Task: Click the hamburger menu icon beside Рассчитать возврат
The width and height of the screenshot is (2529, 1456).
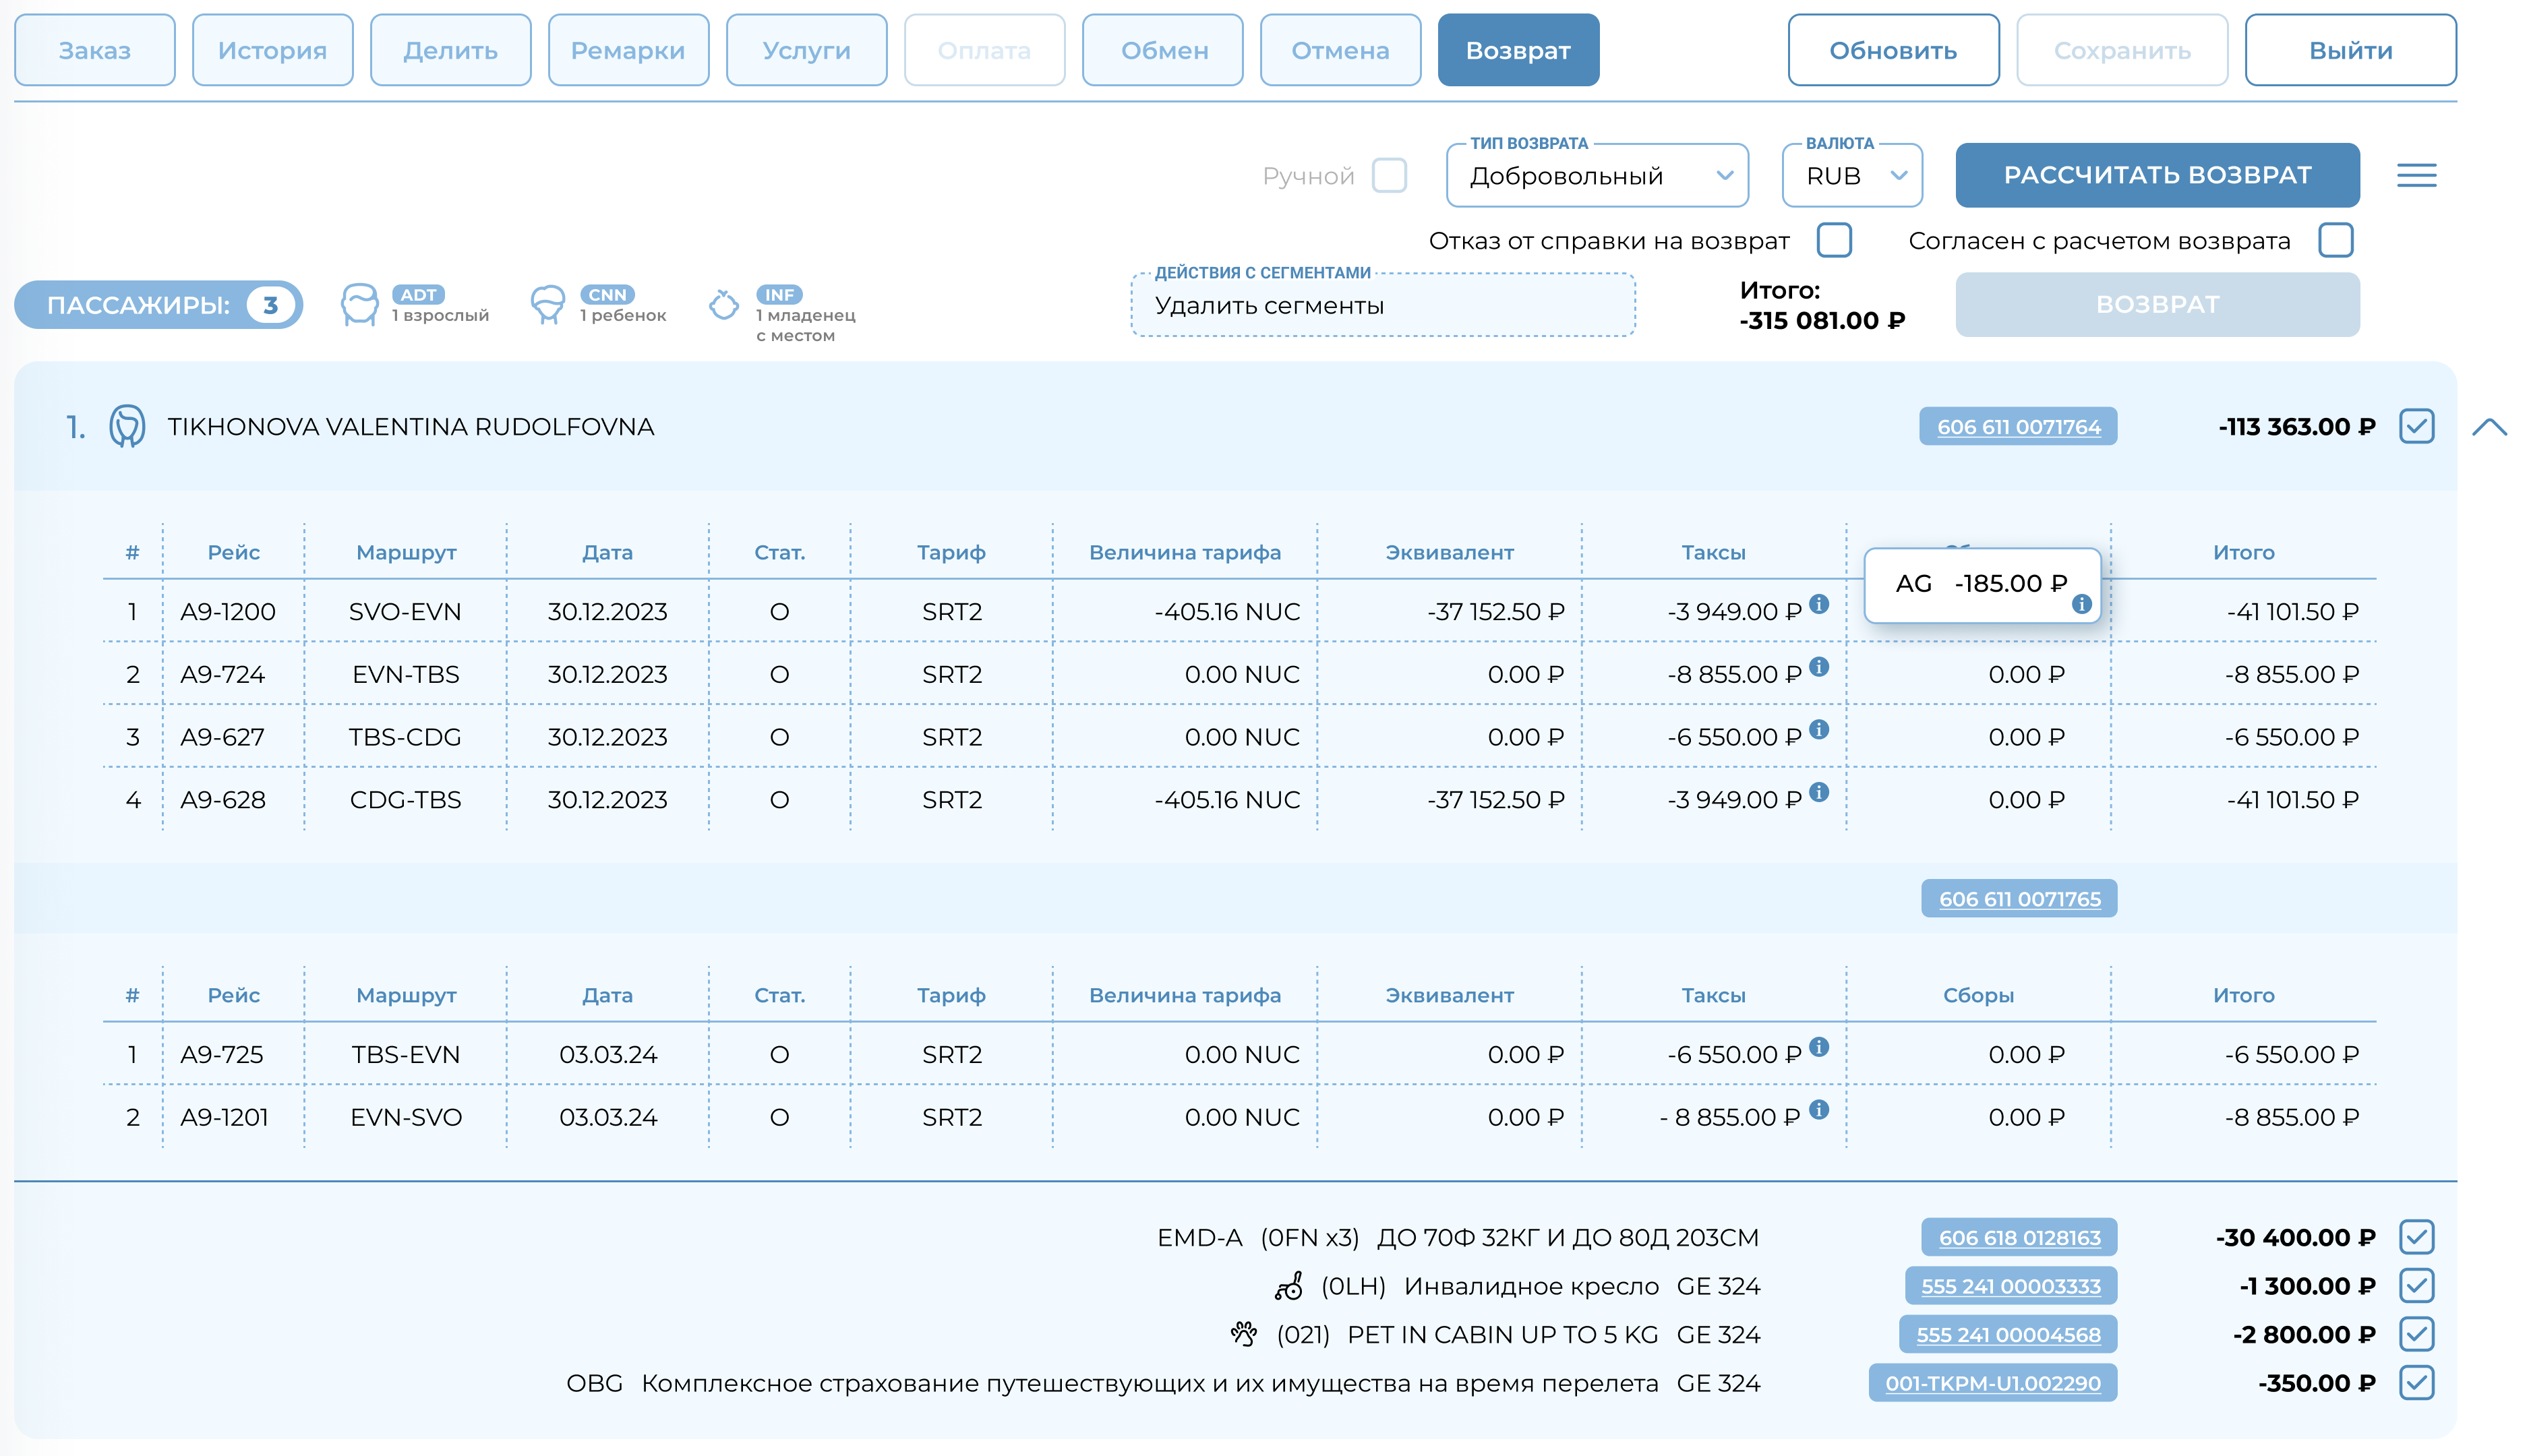Action: [x=2415, y=176]
